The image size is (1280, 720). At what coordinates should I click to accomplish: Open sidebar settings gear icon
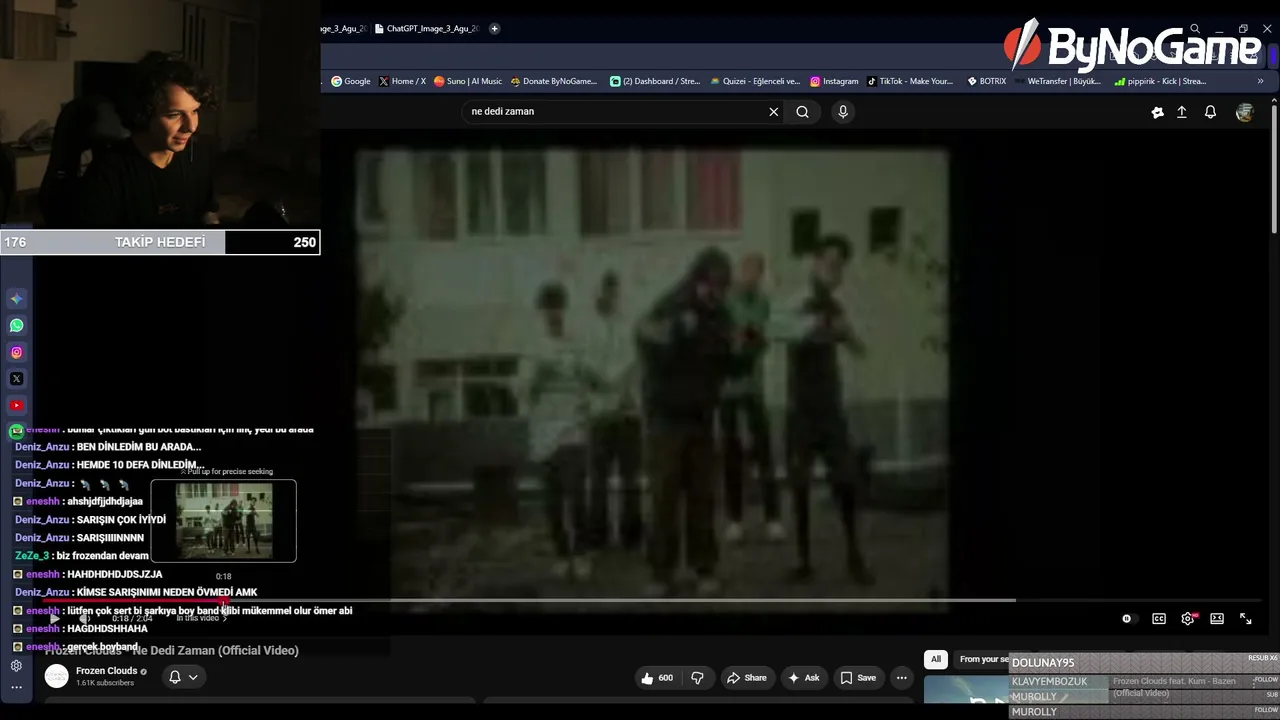(x=16, y=666)
